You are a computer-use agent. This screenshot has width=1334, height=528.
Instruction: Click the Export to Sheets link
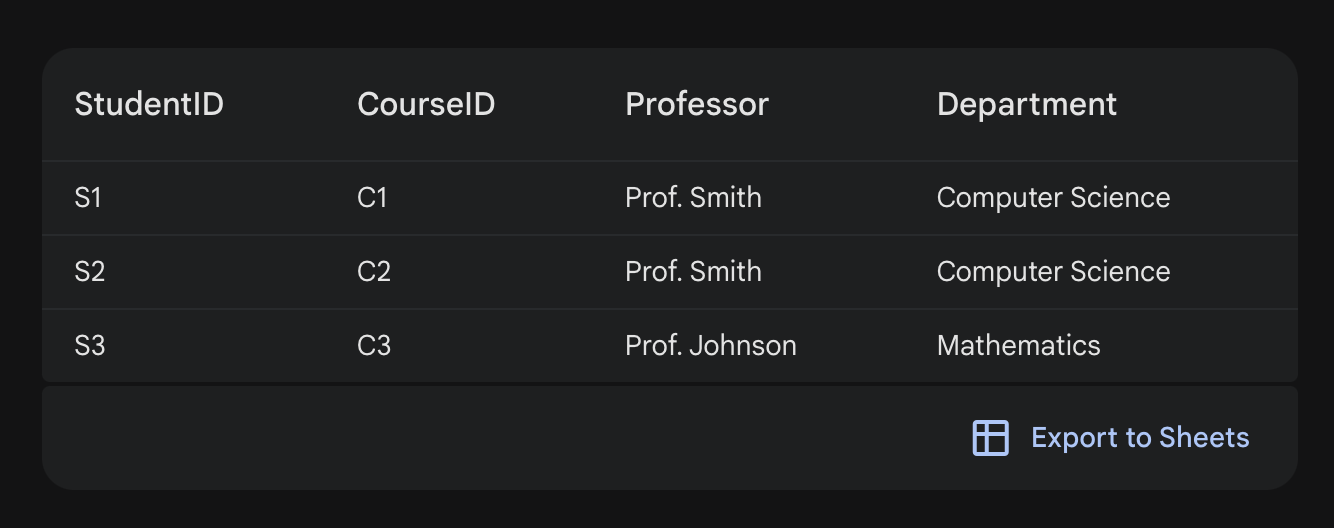1139,438
